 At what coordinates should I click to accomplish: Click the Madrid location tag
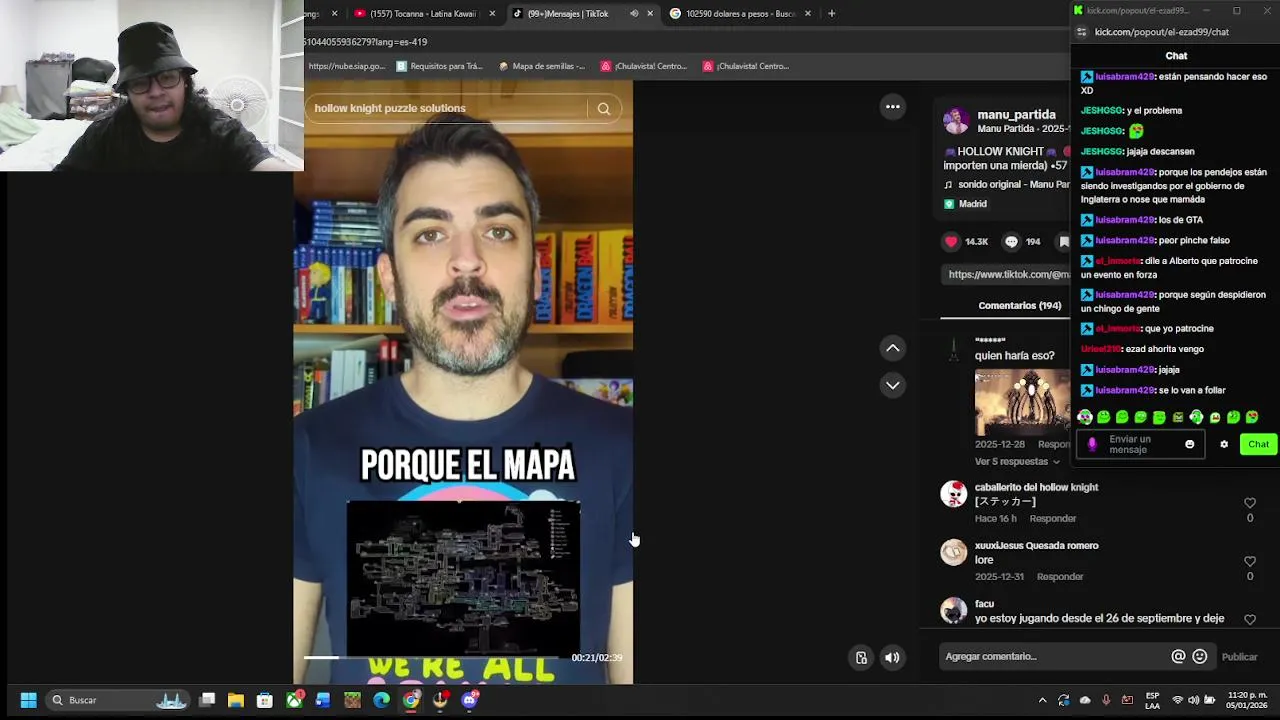972,204
